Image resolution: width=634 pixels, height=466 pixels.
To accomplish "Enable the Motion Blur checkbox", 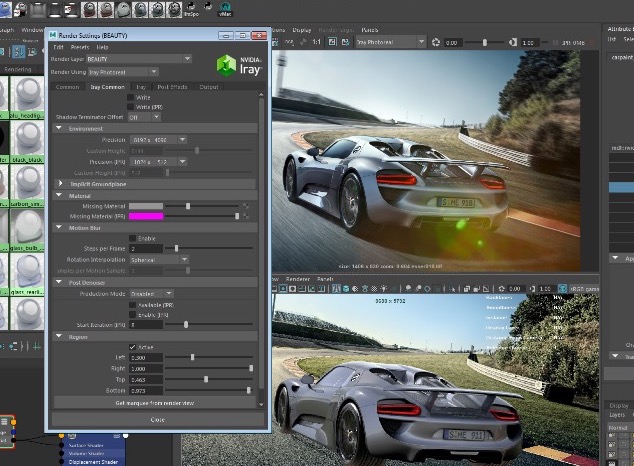I will pyautogui.click(x=133, y=237).
